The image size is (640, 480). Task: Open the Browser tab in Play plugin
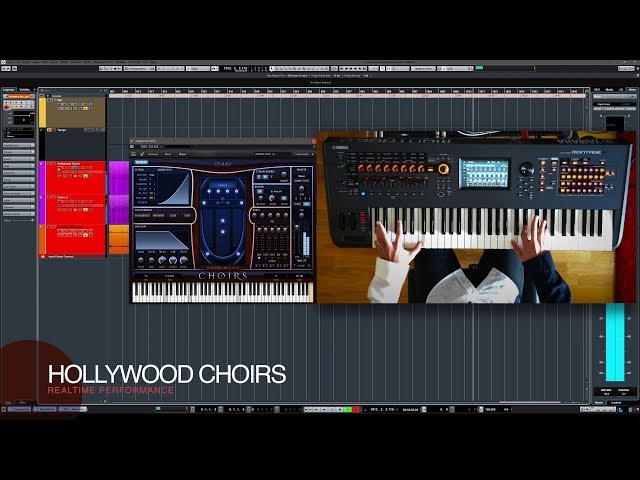153,154
